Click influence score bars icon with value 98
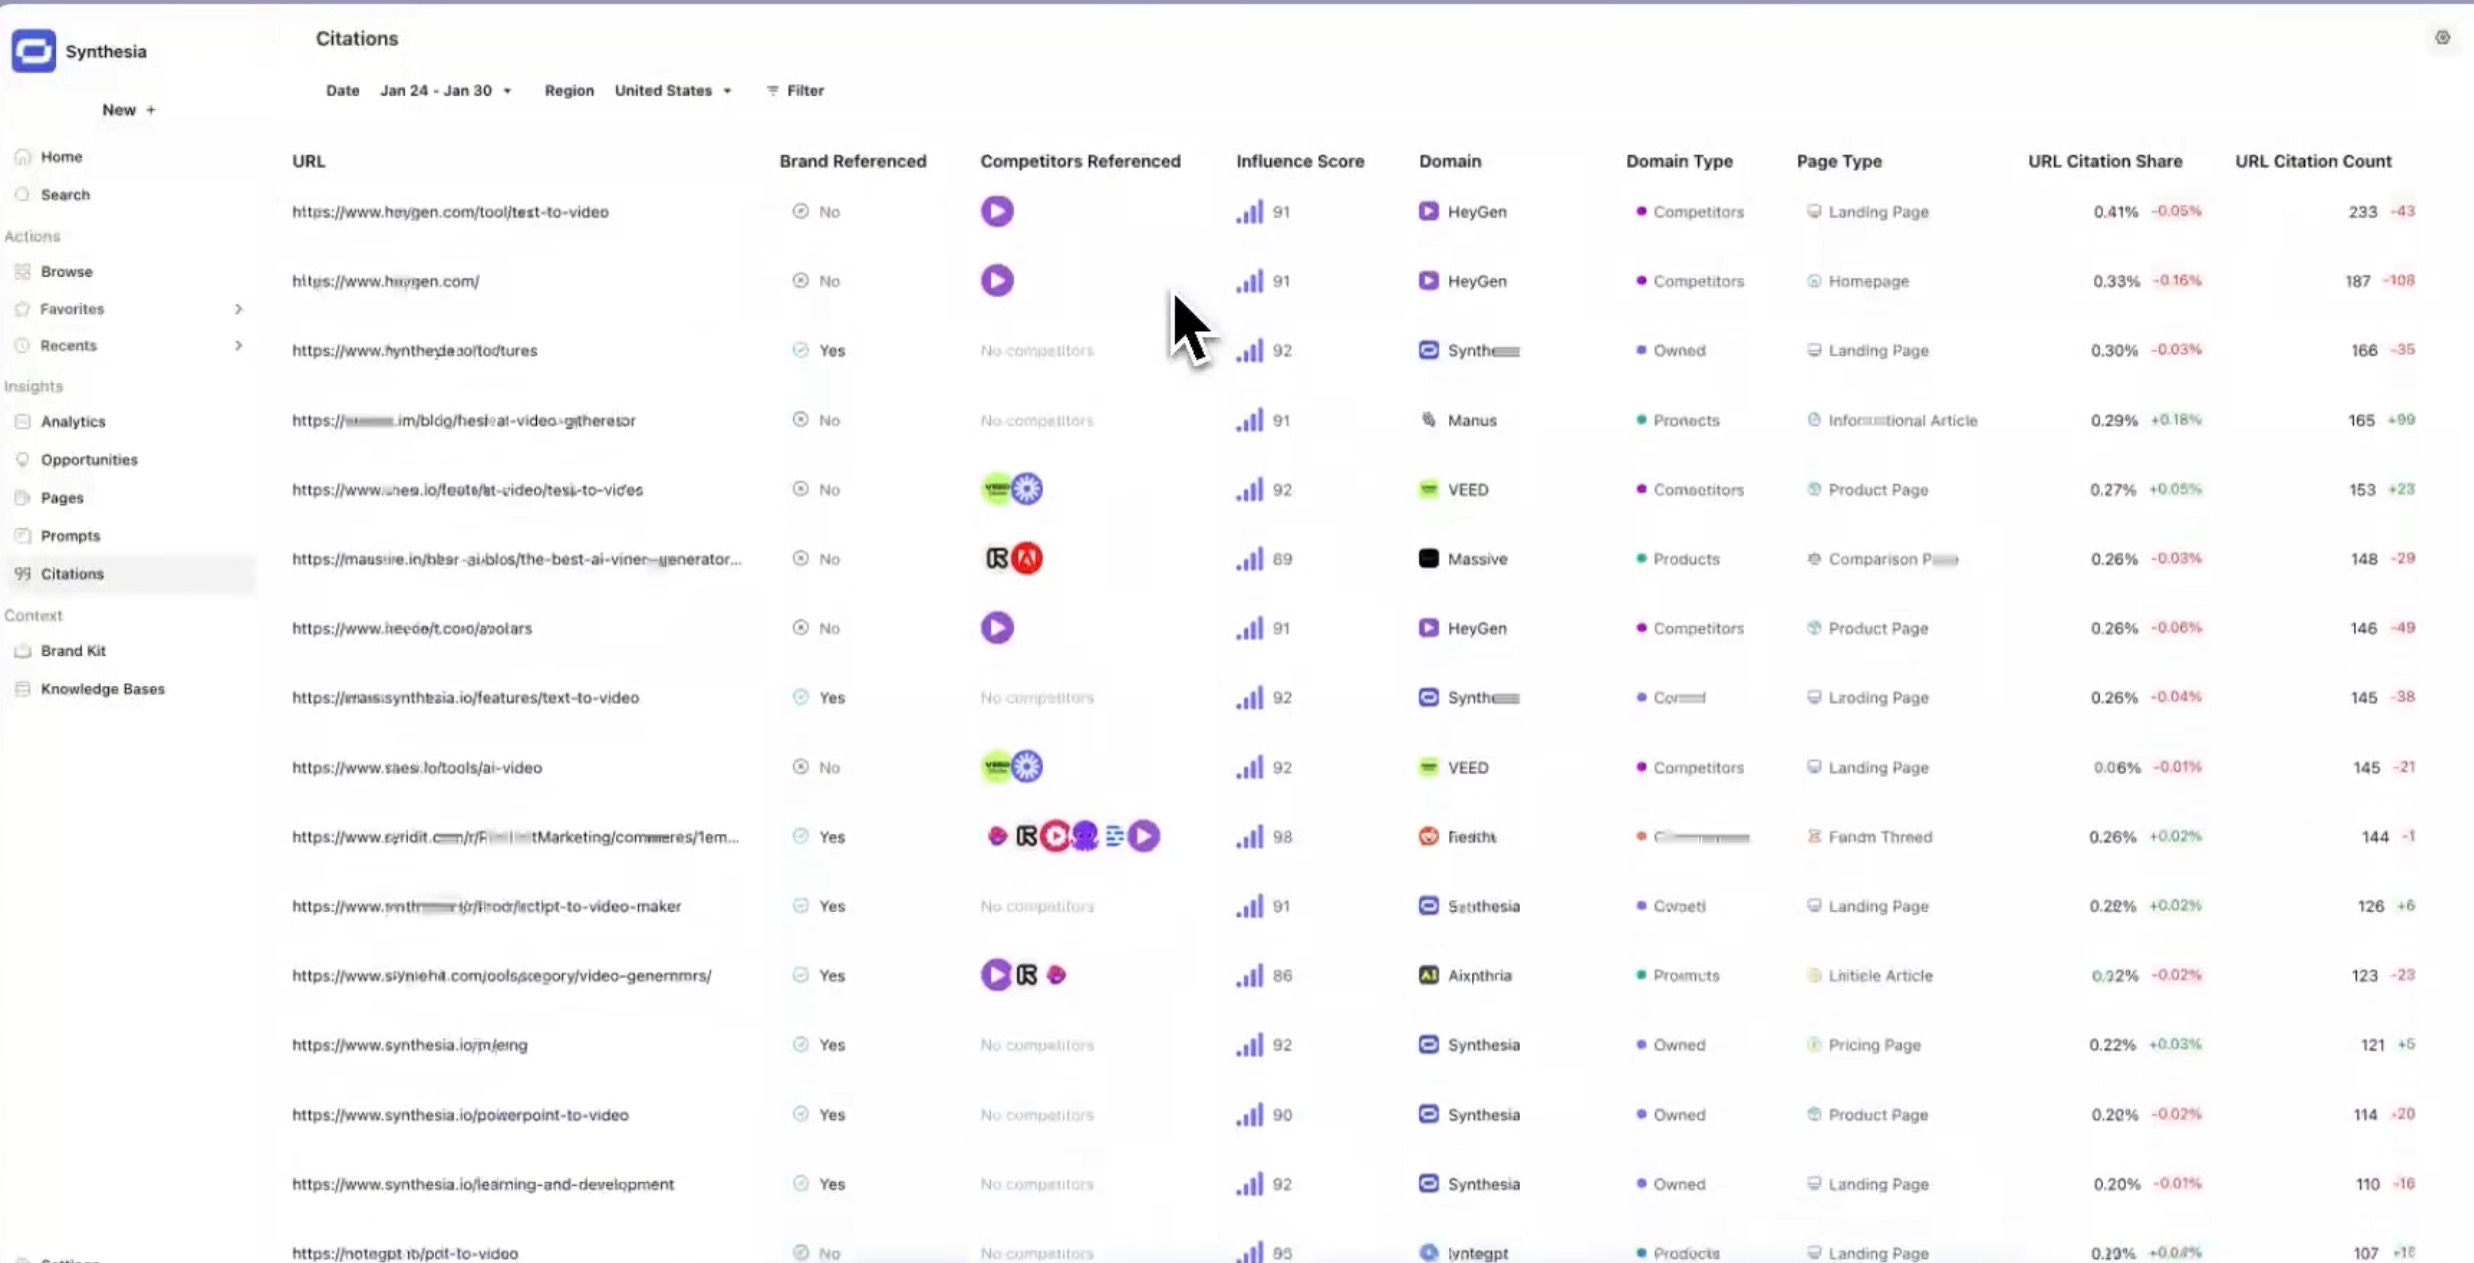 point(1249,836)
